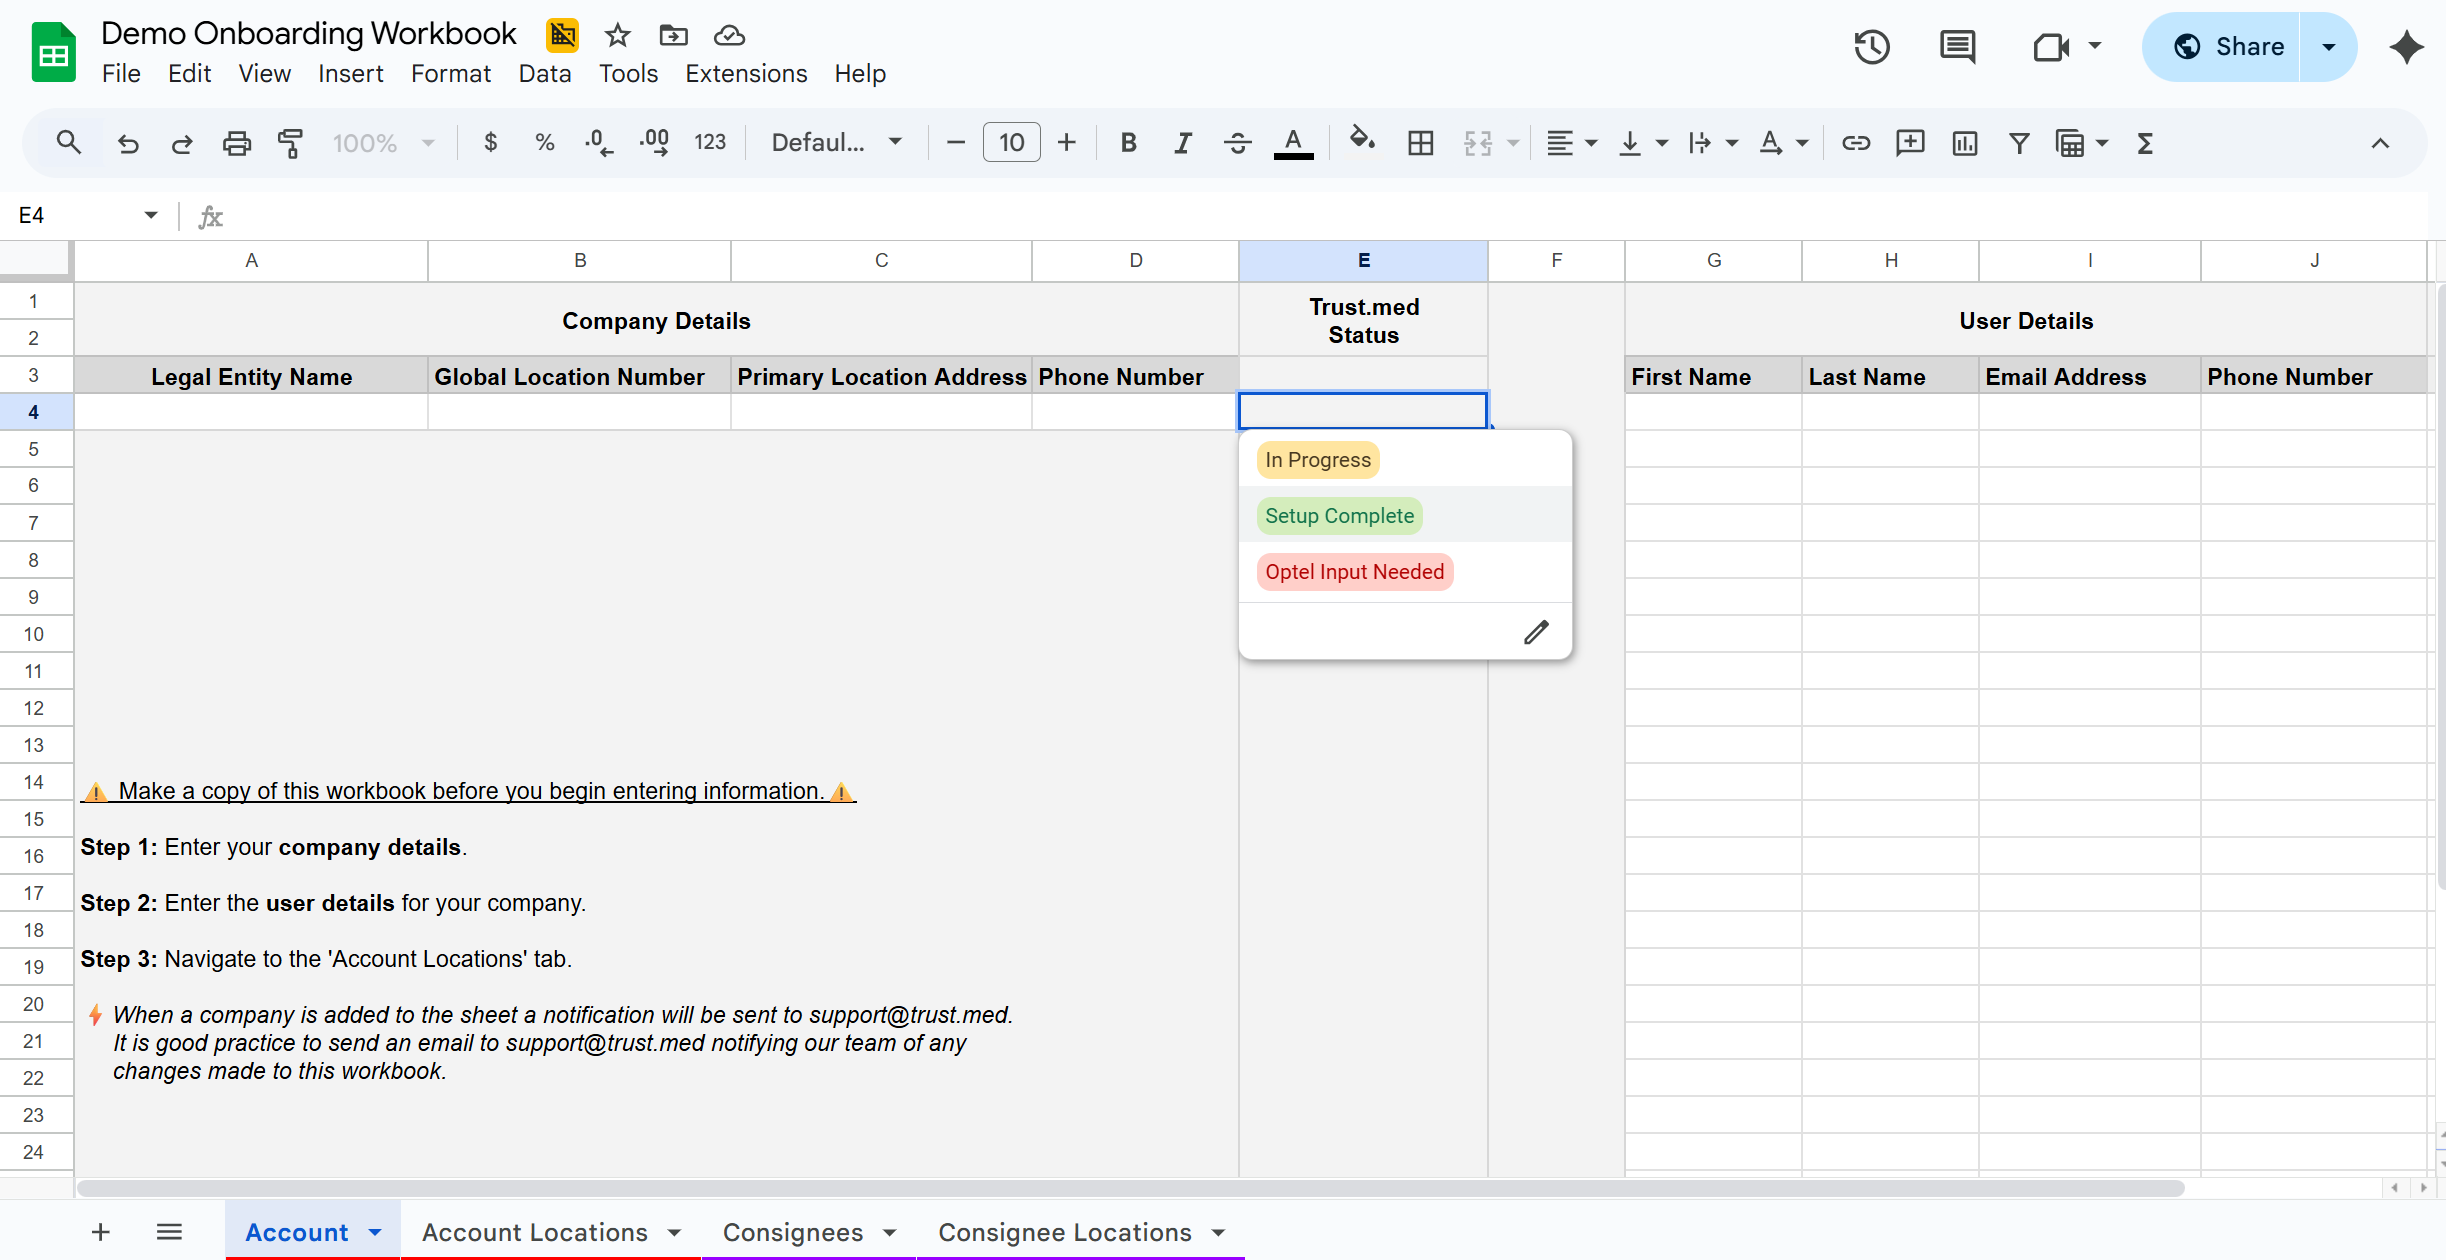The image size is (2446, 1260).
Task: Click the font size field showing 10
Action: tap(1012, 142)
